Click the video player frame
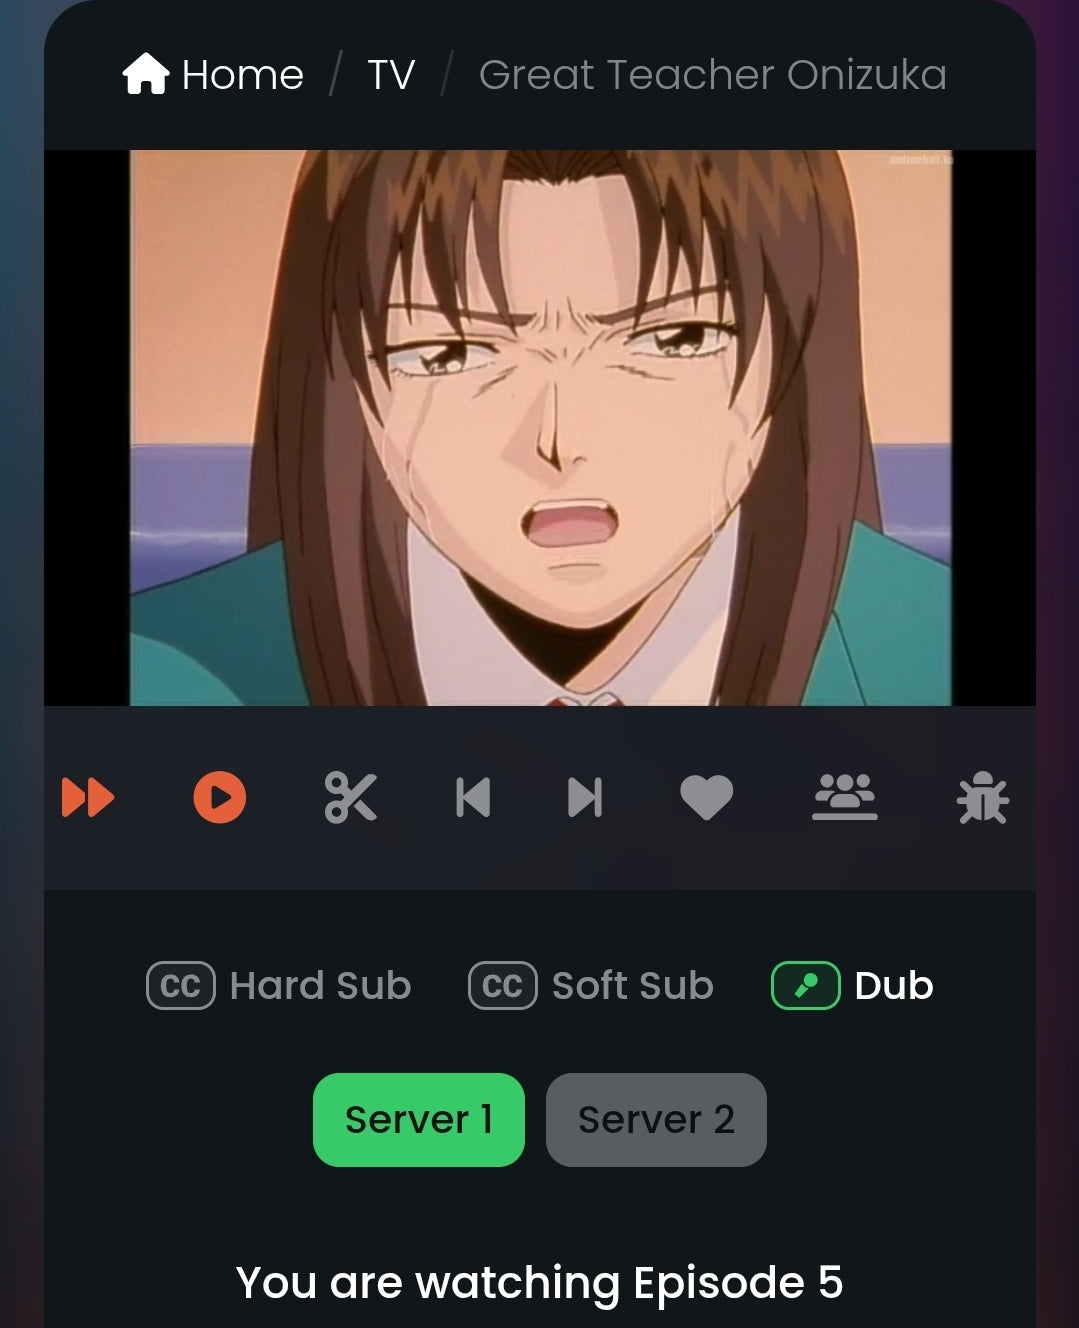 [x=540, y=428]
